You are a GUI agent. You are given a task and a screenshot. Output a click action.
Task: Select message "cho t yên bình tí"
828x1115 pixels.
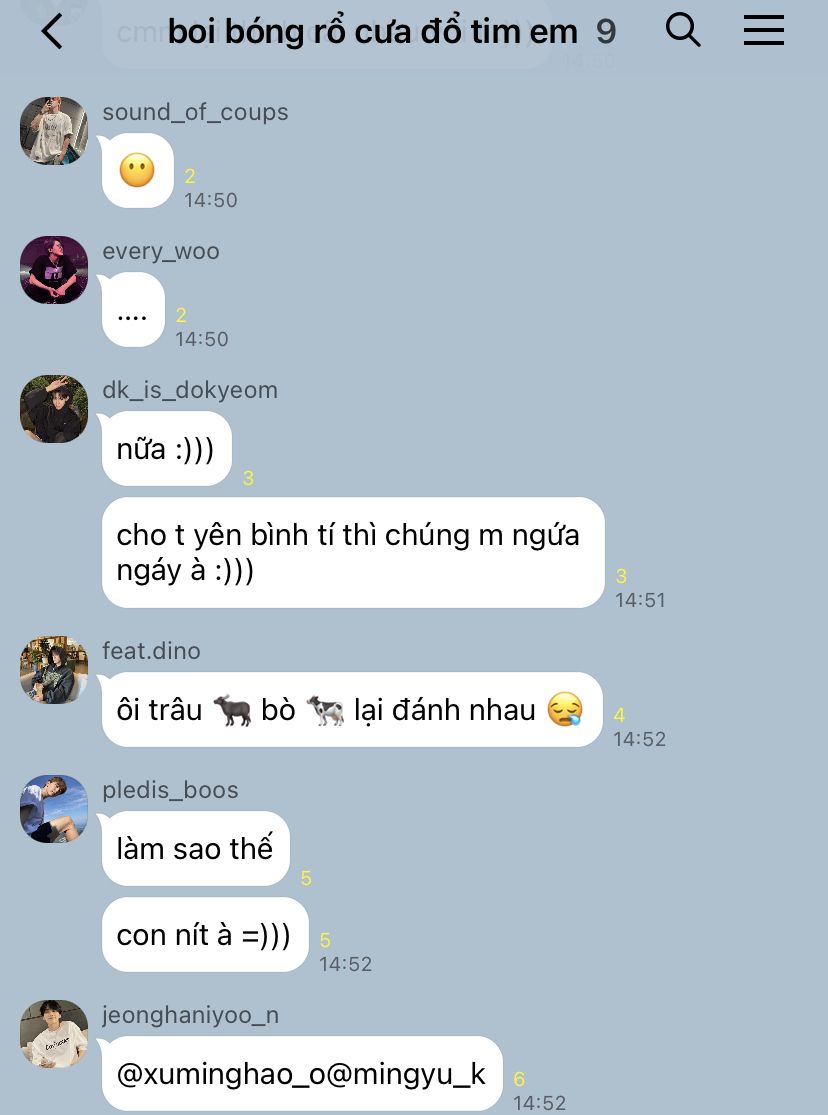[x=353, y=553]
